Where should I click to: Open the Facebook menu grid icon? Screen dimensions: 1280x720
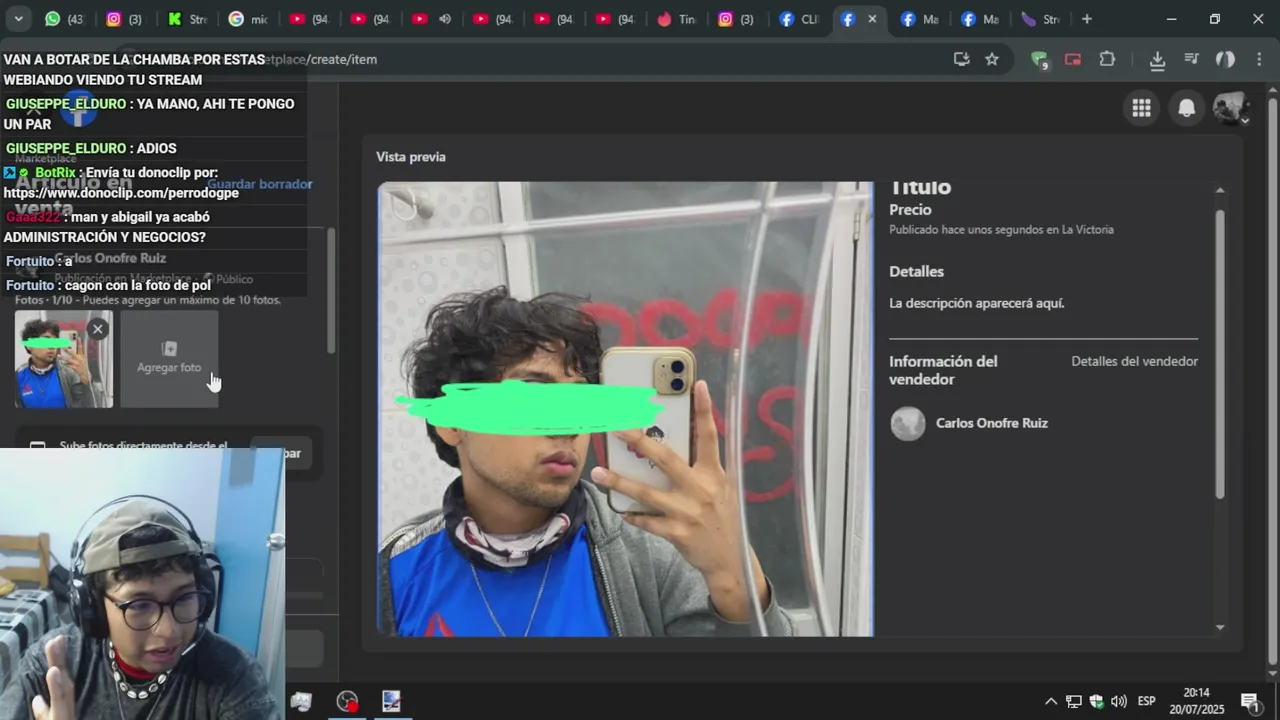1141,108
